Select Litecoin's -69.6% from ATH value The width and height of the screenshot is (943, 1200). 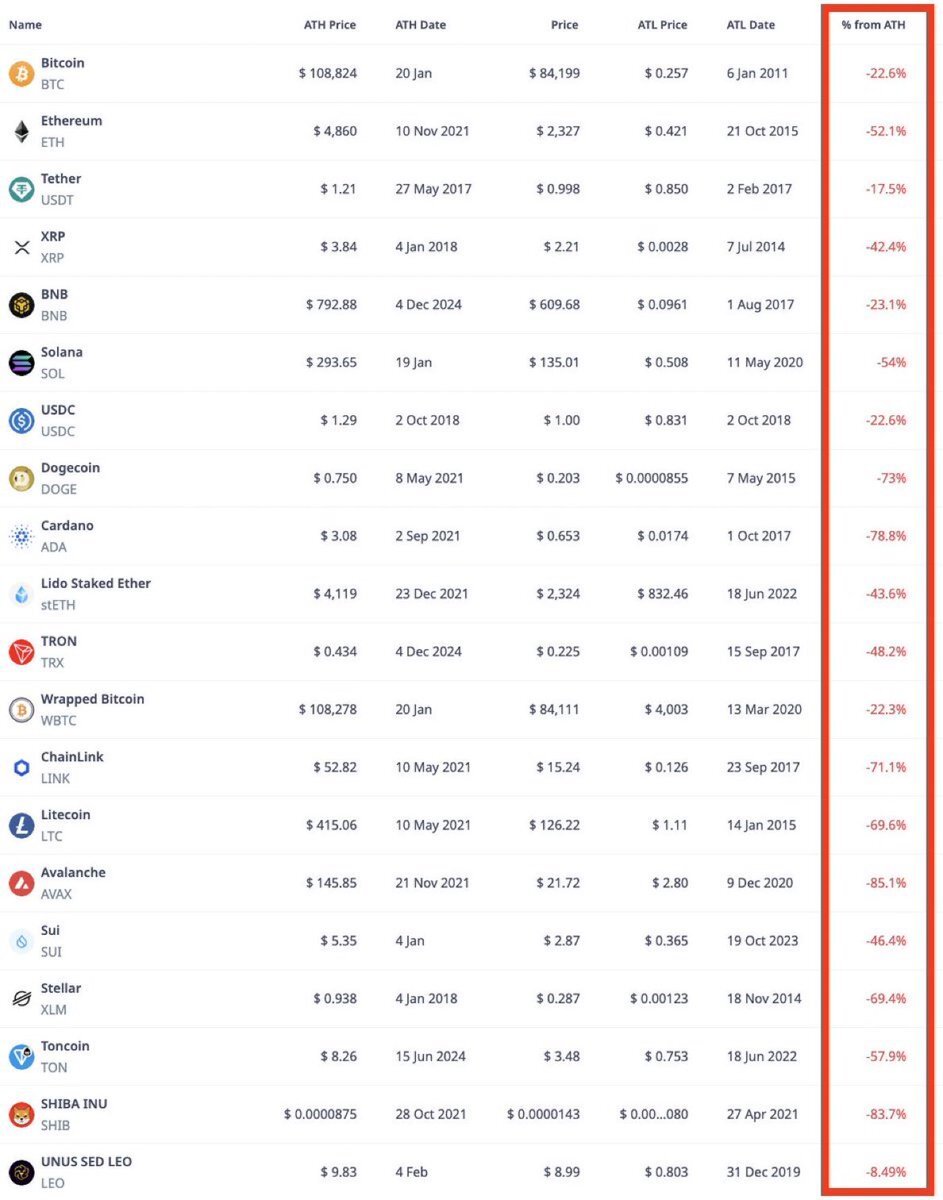886,825
